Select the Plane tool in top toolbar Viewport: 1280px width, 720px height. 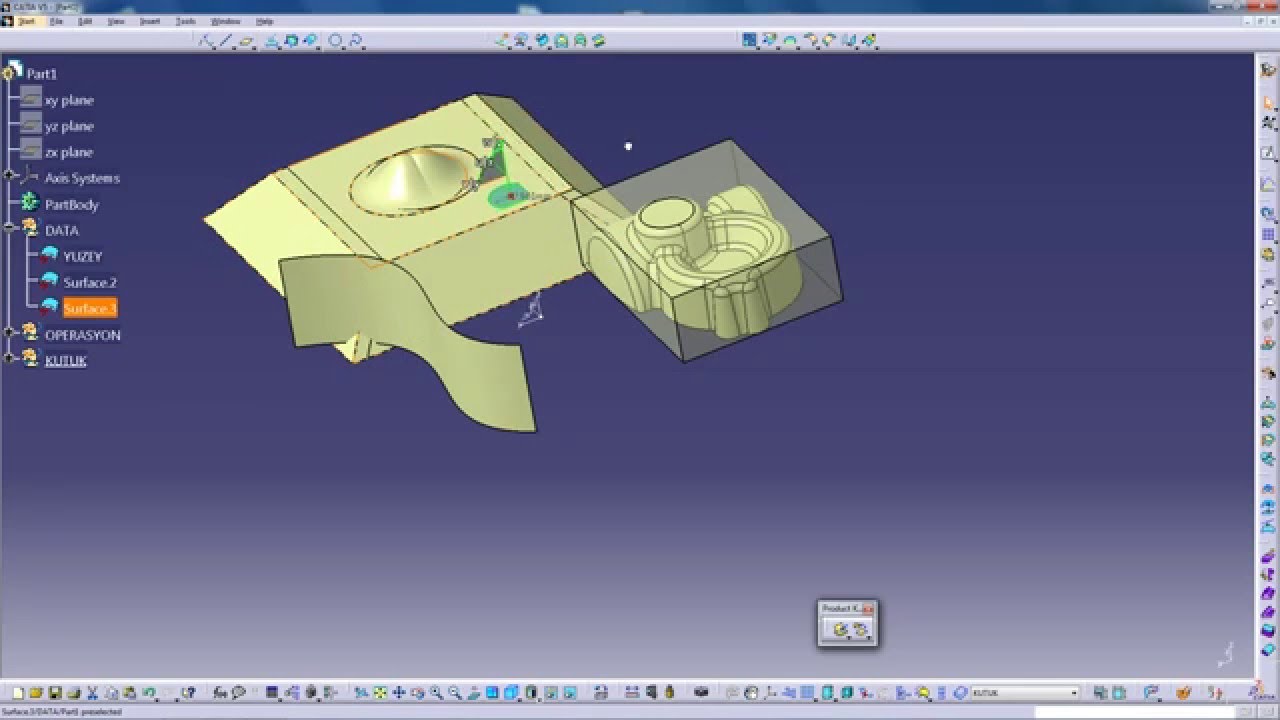click(246, 41)
